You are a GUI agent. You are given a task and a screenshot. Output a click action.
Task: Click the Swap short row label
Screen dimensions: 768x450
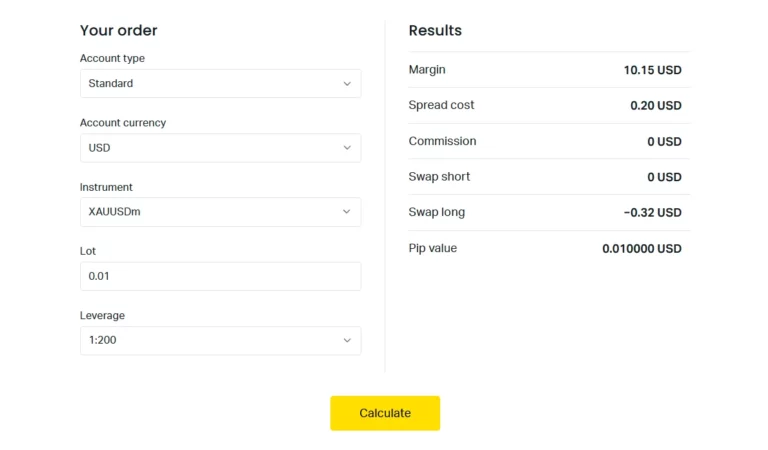tap(439, 177)
